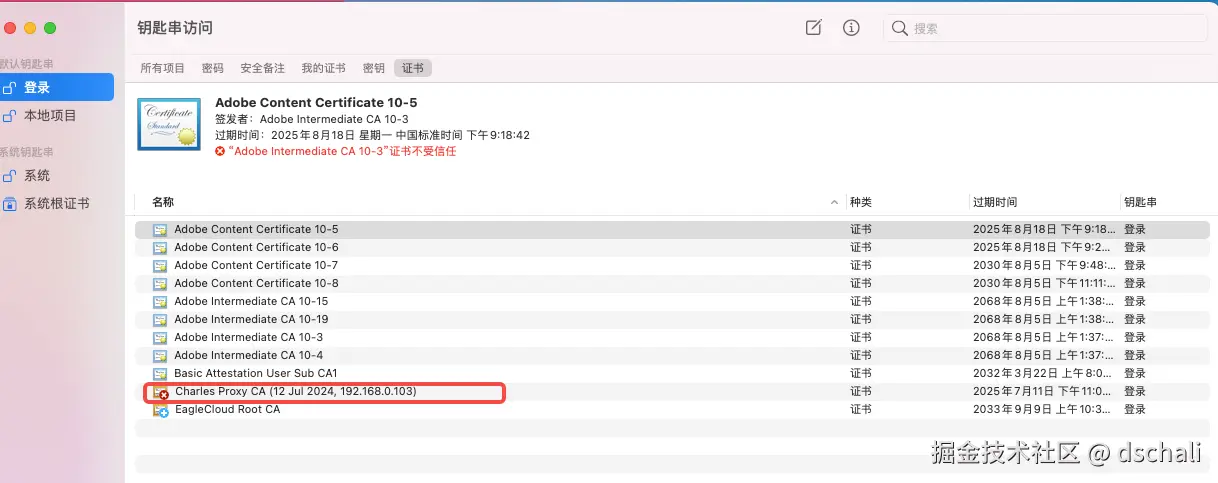1218x483 pixels.
Task: Select the Basic Attestation User Sub CA1 row
Action: tap(672, 374)
